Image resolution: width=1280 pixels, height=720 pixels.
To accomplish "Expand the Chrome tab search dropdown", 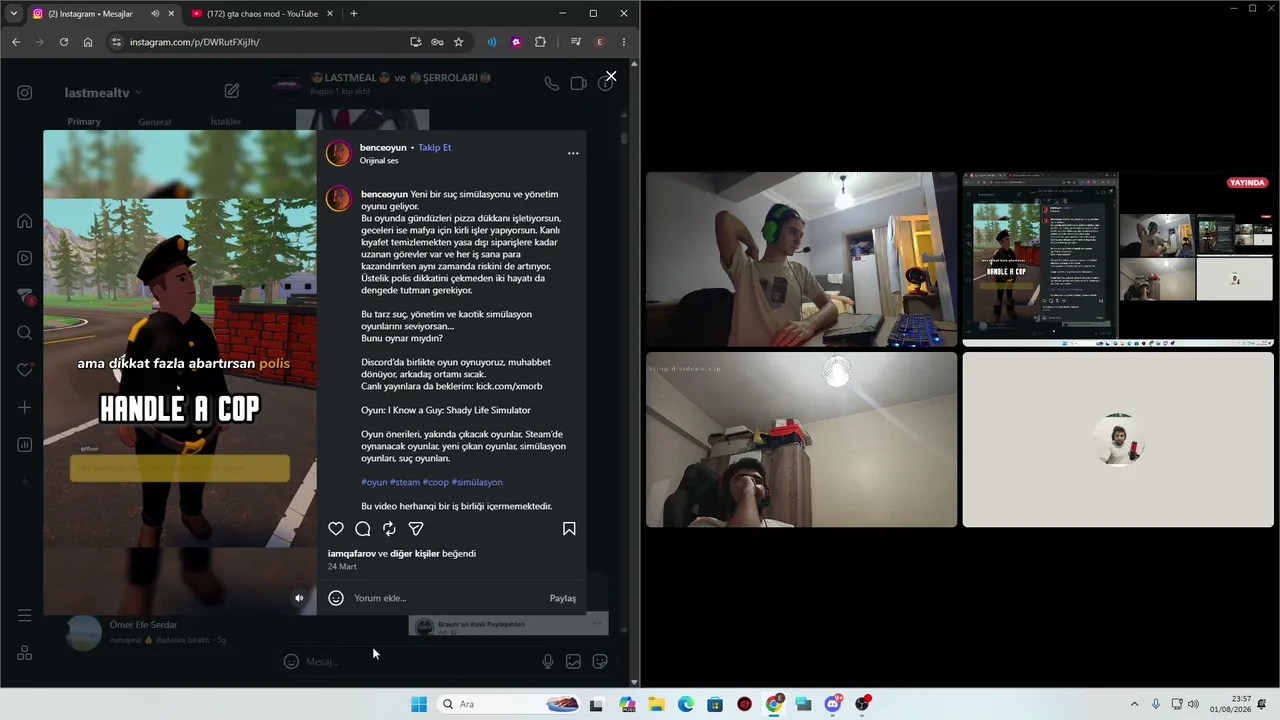I will [x=13, y=14].
